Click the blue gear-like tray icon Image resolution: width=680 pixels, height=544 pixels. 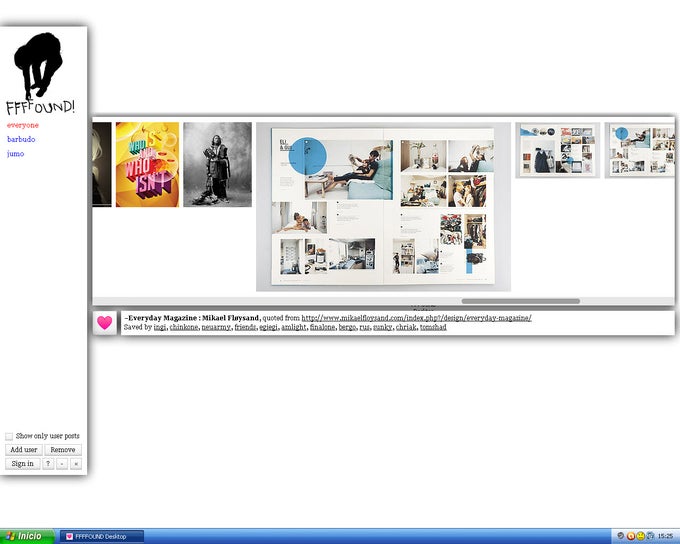[x=650, y=536]
